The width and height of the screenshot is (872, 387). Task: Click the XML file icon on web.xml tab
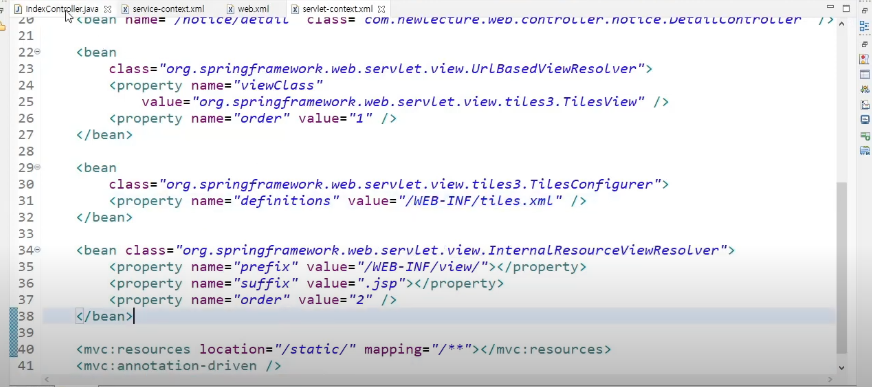coord(230,9)
